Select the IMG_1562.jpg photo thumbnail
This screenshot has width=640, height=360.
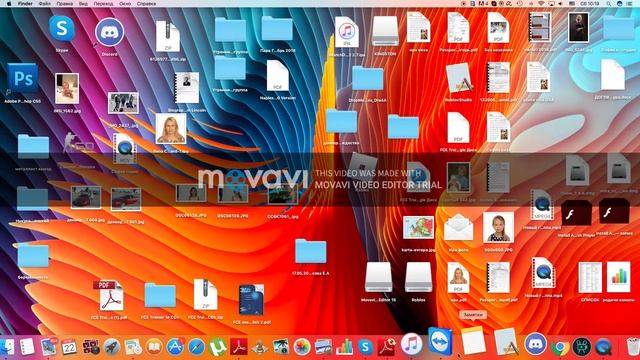(67, 88)
